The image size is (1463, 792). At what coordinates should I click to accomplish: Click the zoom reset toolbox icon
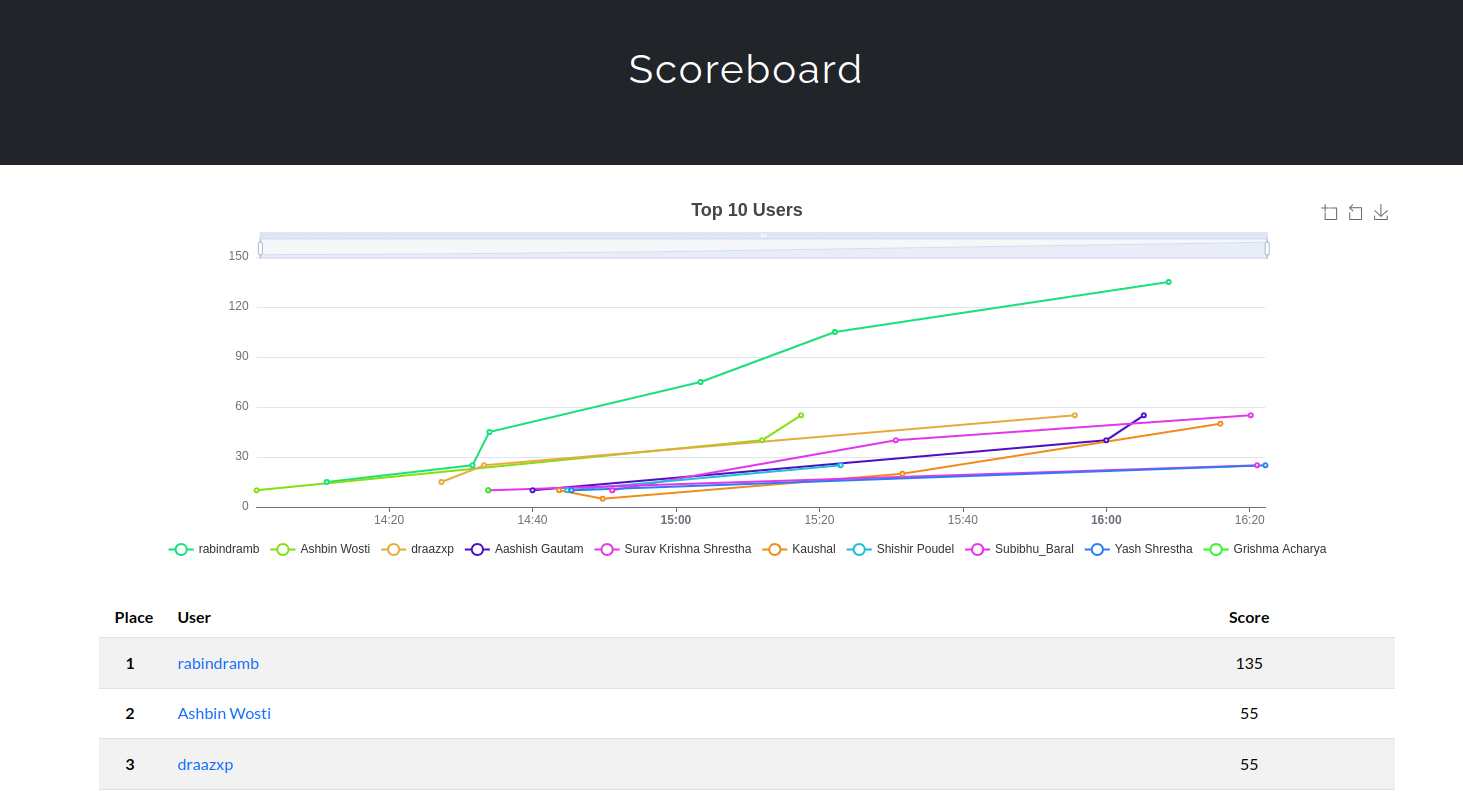1355,212
